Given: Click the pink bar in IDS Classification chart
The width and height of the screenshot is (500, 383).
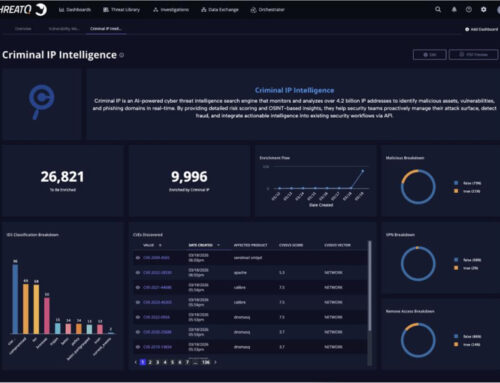Looking at the screenshot, I should [47, 316].
